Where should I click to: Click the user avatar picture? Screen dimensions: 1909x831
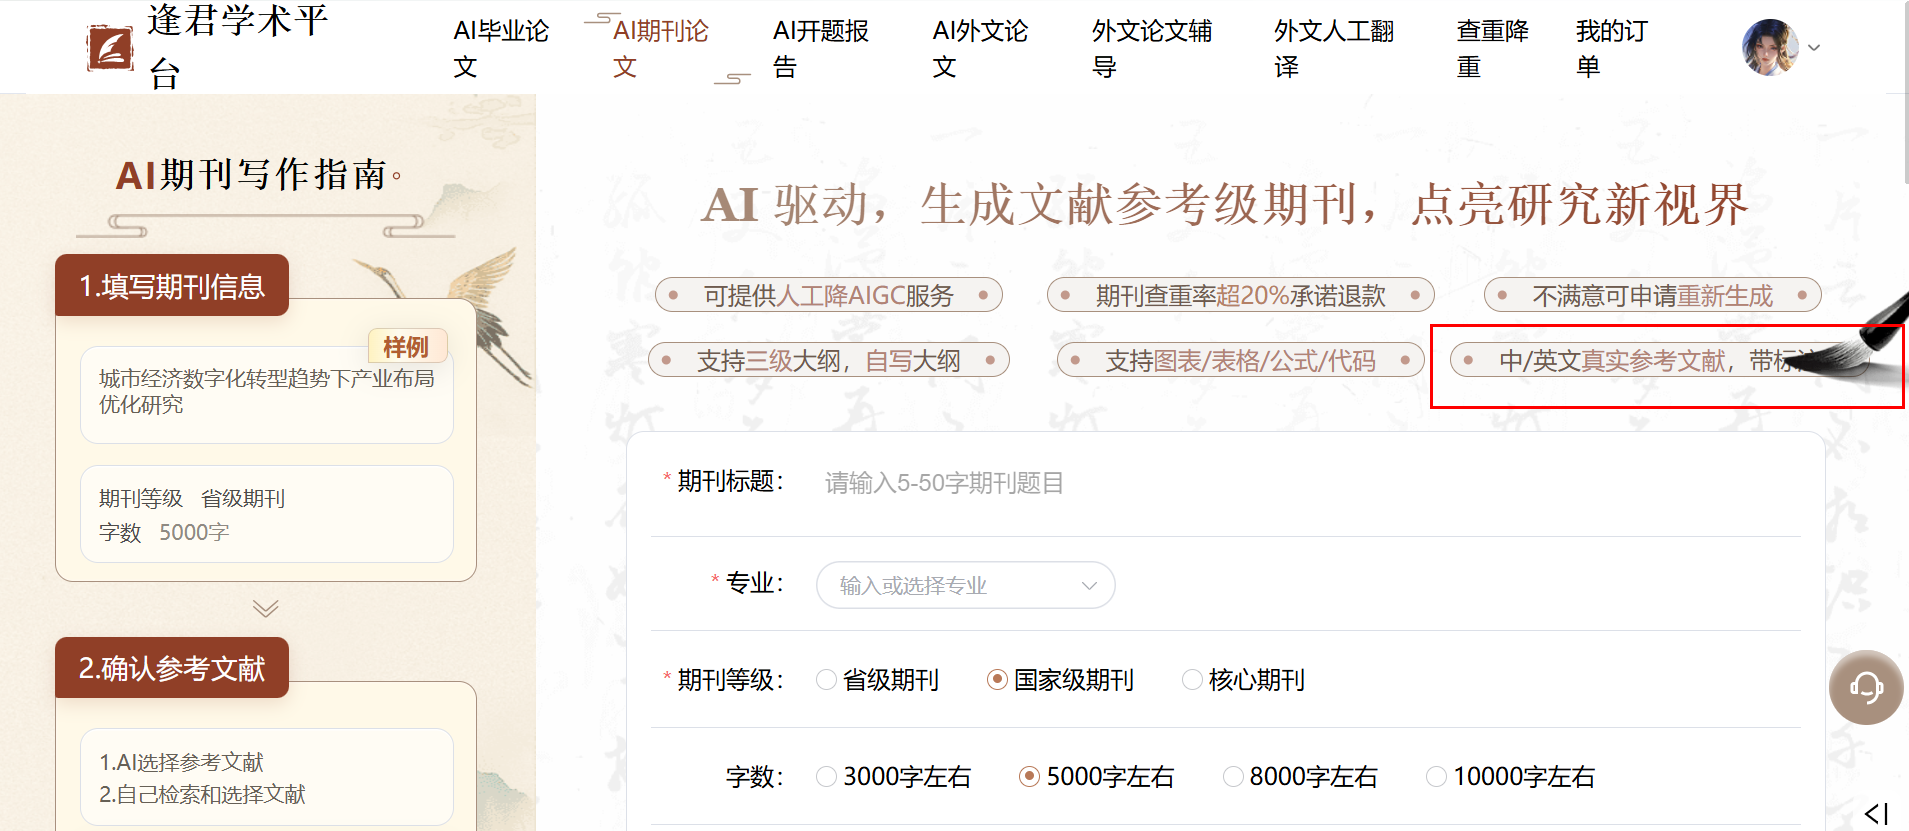[x=1770, y=47]
